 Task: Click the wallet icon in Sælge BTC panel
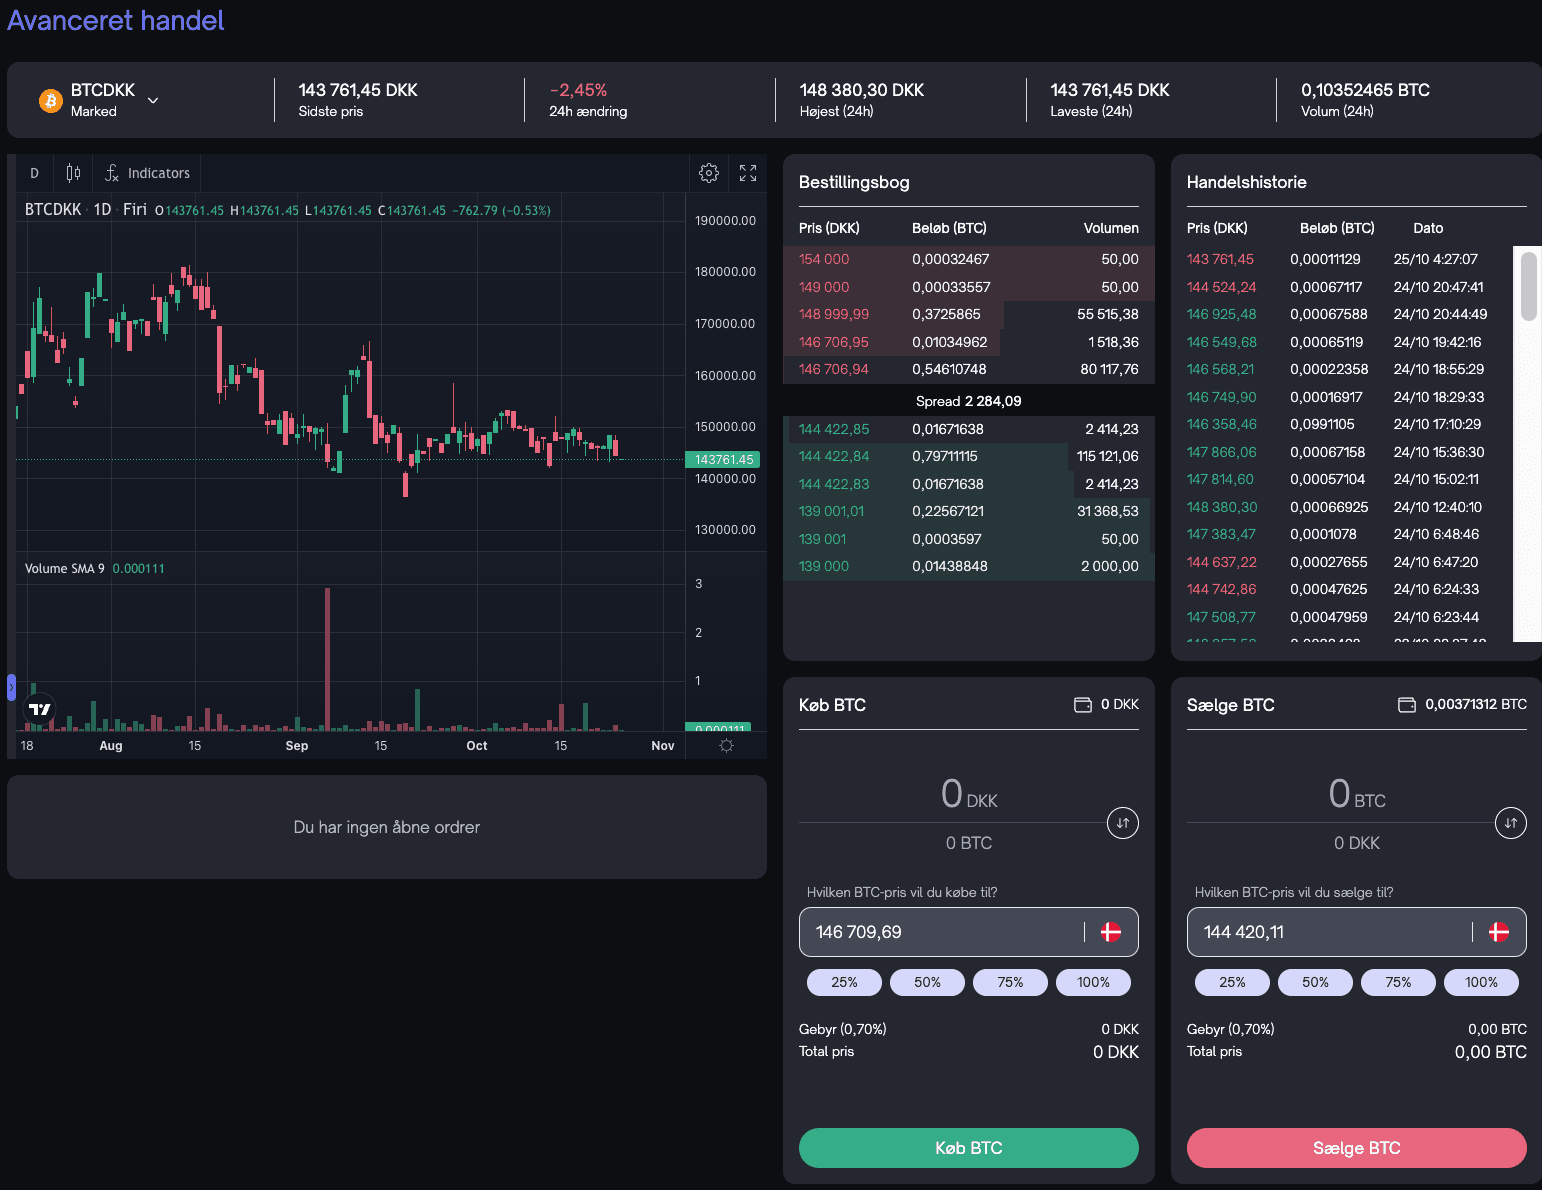1406,705
